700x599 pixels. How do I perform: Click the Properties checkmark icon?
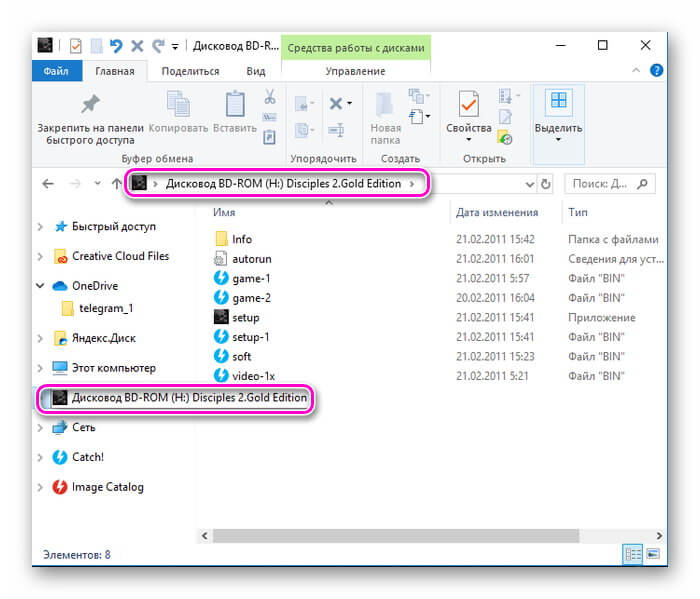click(x=468, y=104)
